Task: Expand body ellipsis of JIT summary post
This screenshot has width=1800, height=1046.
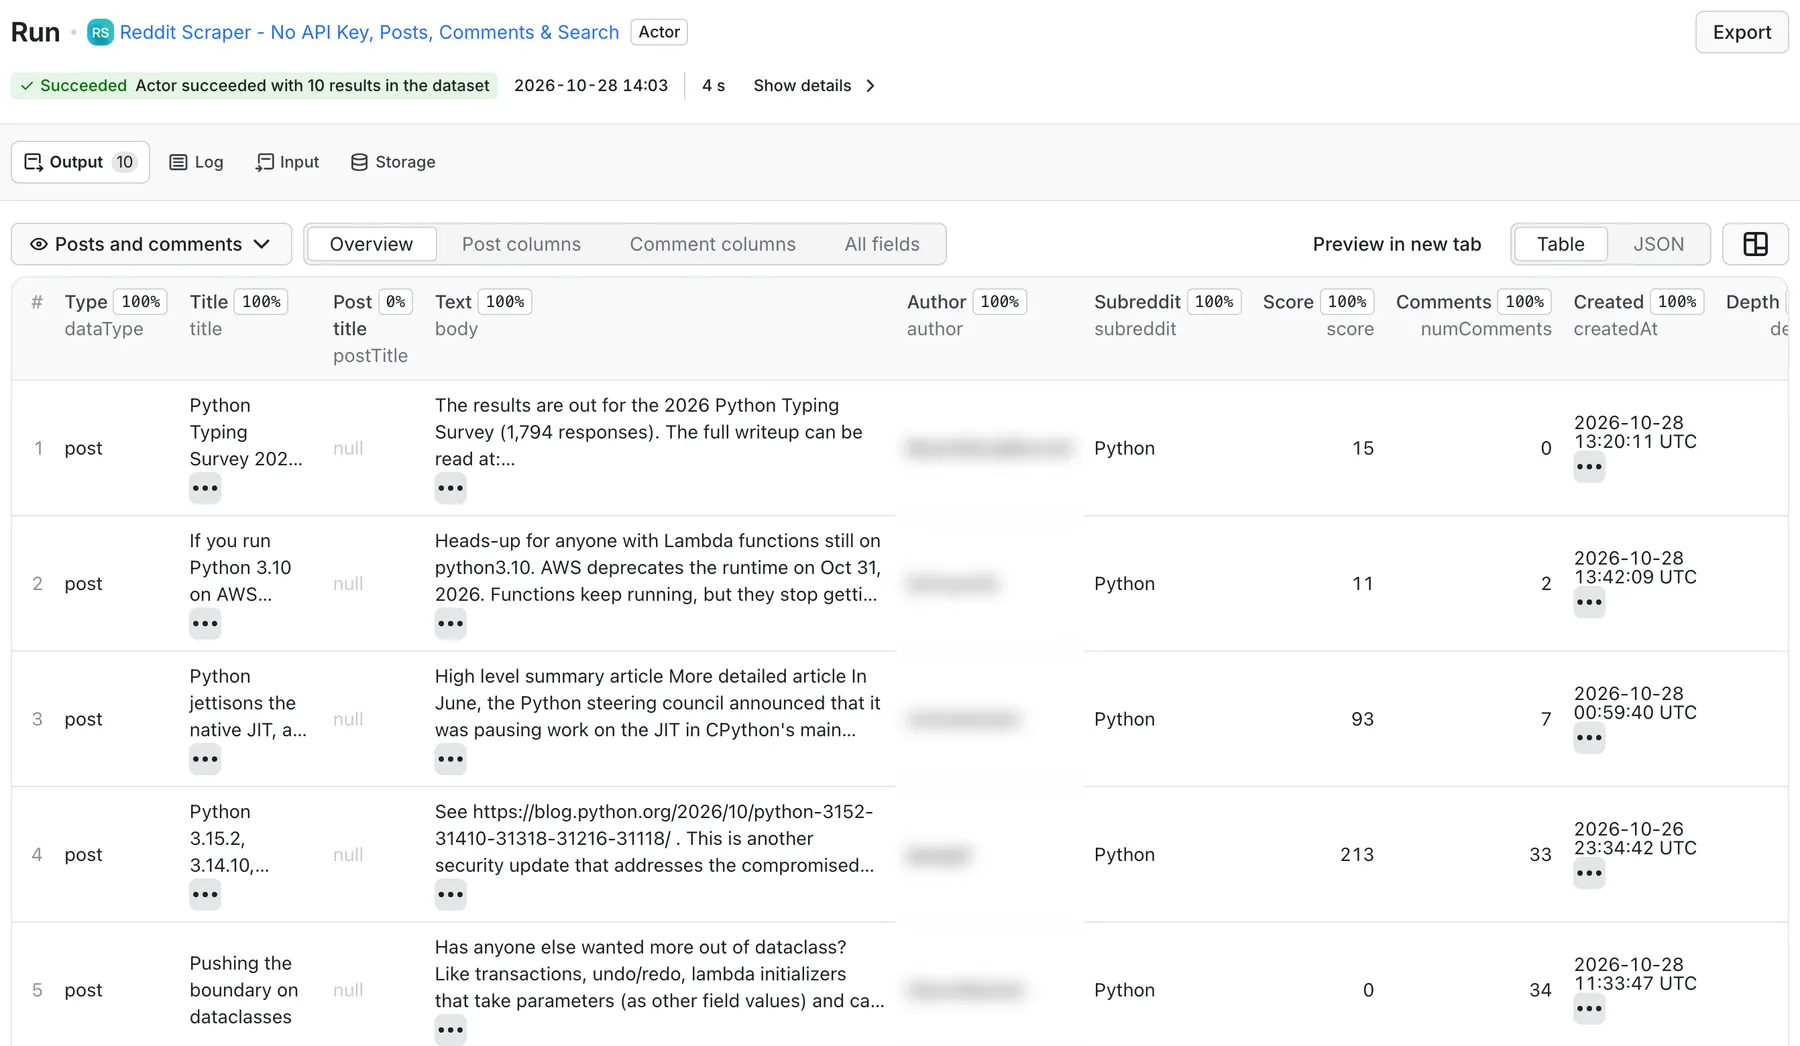Action: tap(450, 759)
